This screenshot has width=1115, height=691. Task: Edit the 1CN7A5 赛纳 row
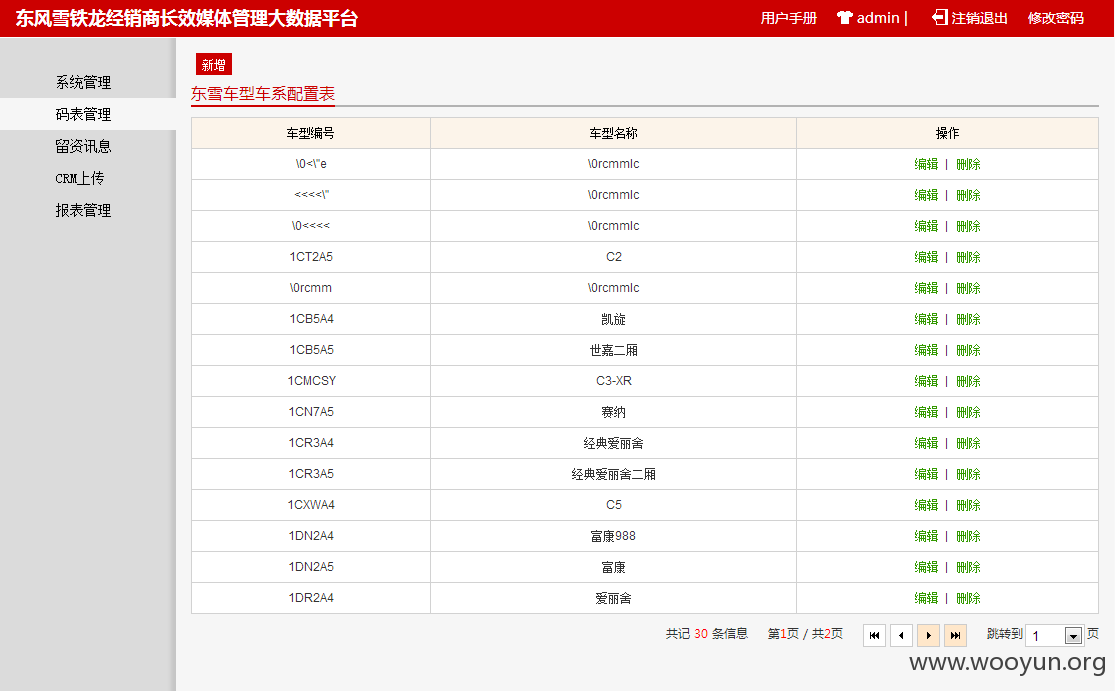tap(926, 412)
